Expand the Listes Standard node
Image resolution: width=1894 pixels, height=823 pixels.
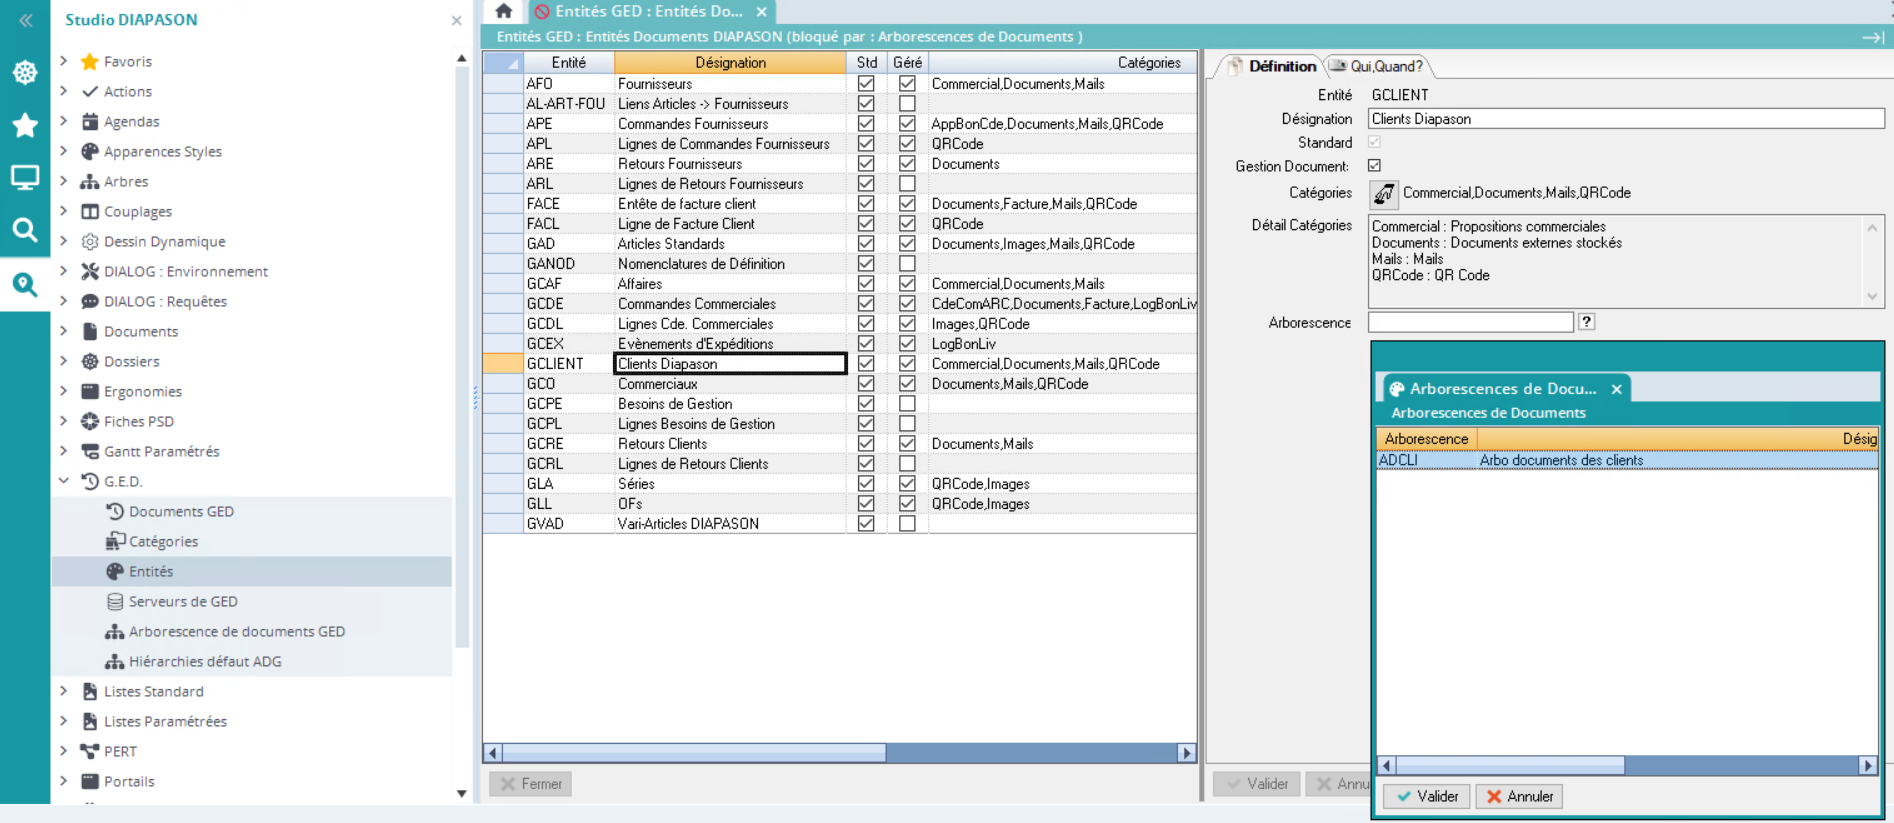64,691
